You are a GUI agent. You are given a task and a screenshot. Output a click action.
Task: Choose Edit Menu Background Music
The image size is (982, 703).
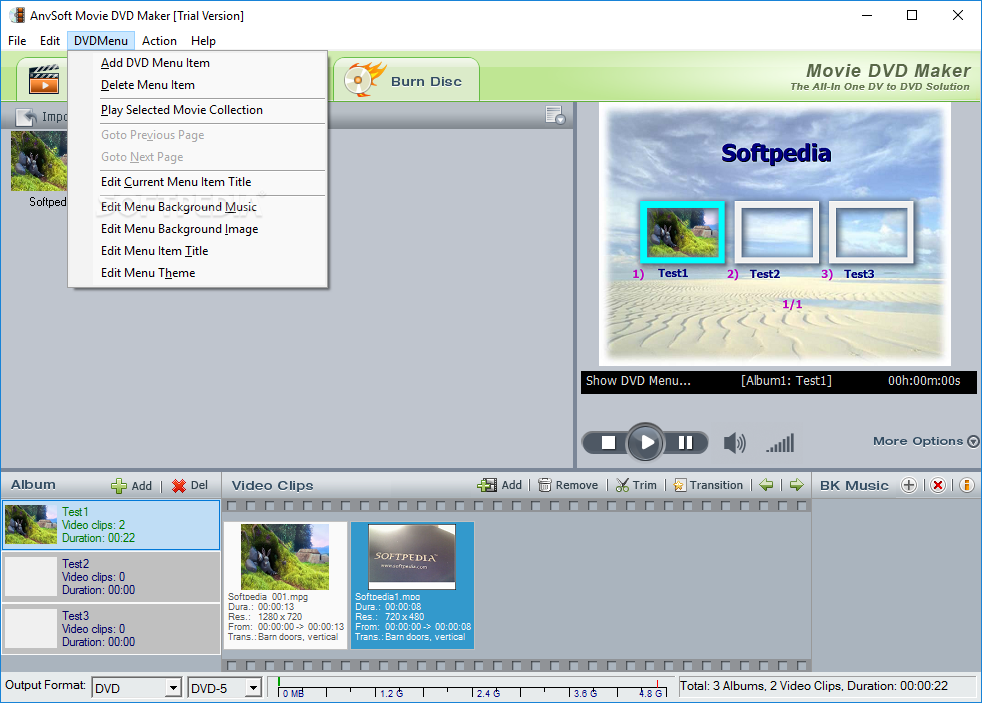(197, 207)
